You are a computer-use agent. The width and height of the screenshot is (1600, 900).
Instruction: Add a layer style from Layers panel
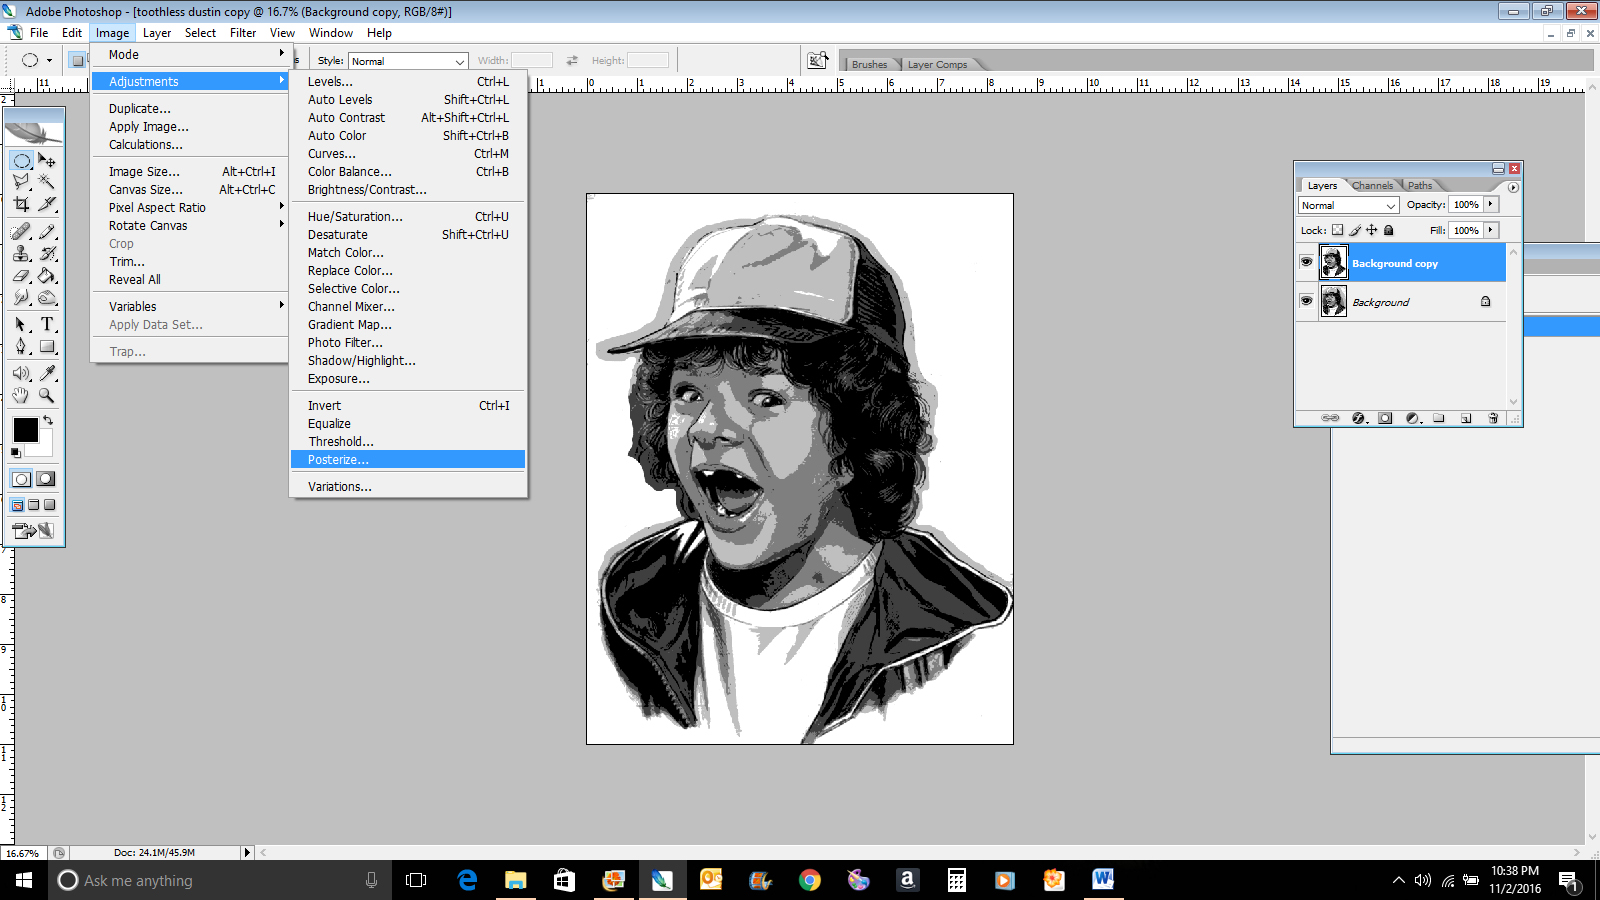[1359, 418]
